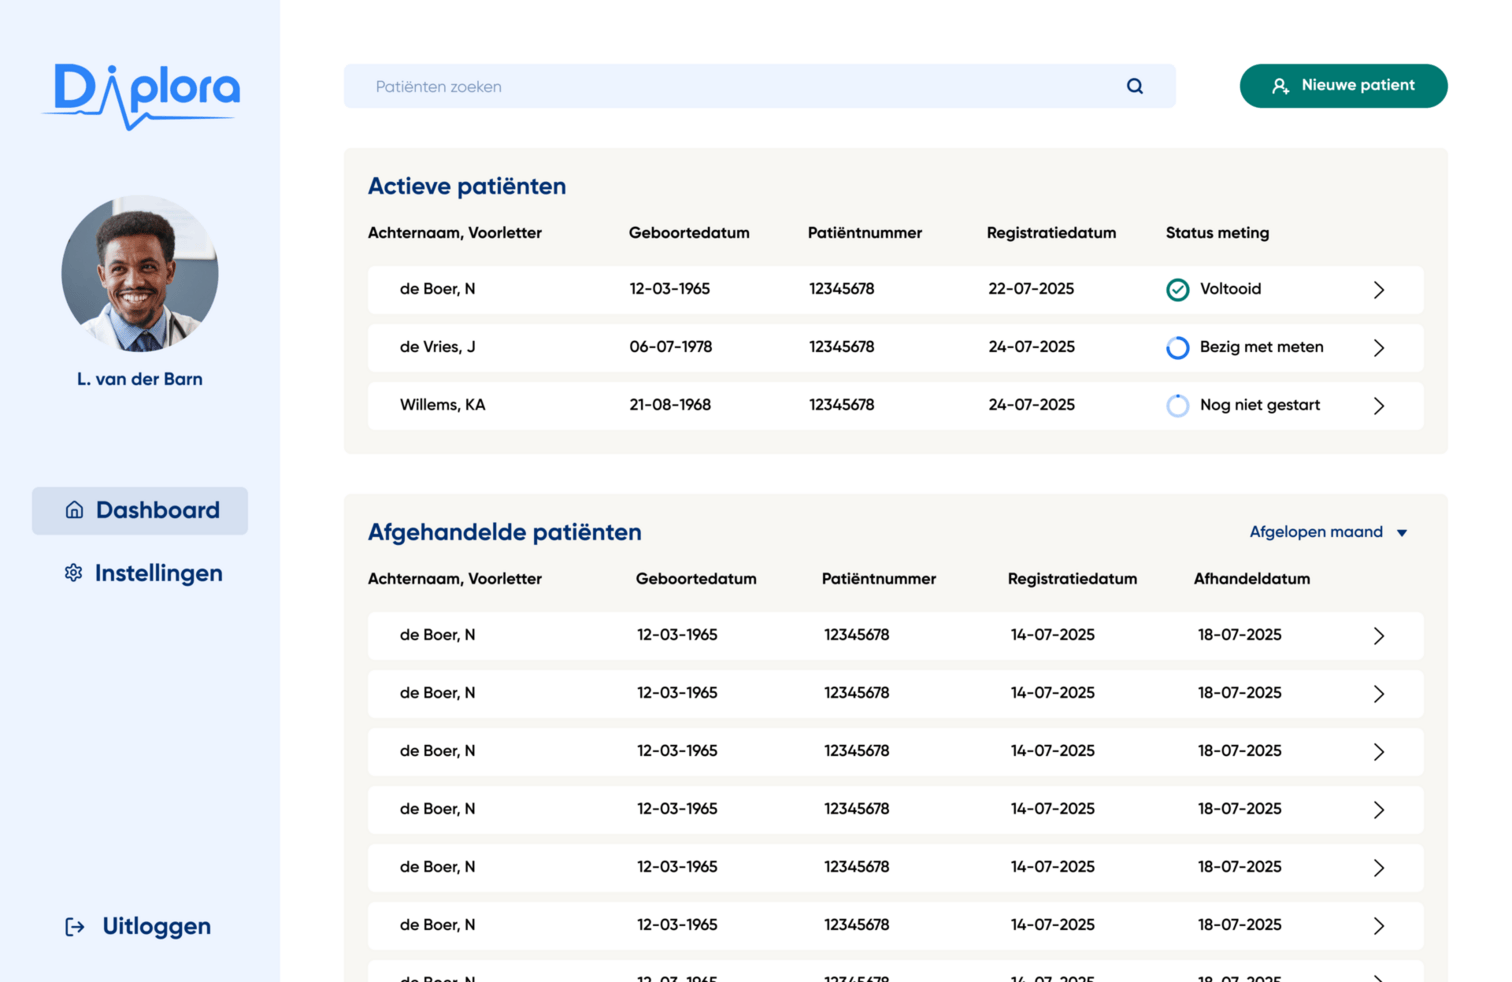Expand the de Vries, J patient row chevron
Image resolution: width=1512 pixels, height=982 pixels.
click(1378, 348)
